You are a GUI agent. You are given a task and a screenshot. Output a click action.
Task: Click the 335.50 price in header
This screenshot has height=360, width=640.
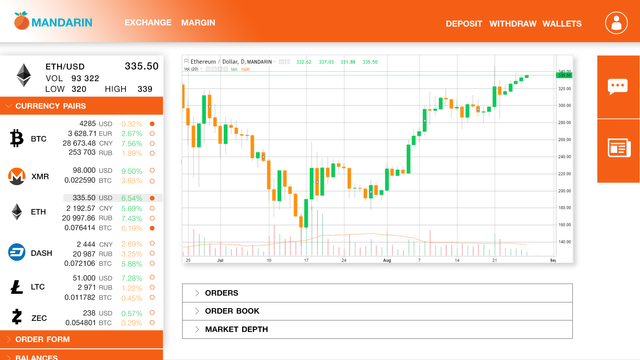(141, 66)
